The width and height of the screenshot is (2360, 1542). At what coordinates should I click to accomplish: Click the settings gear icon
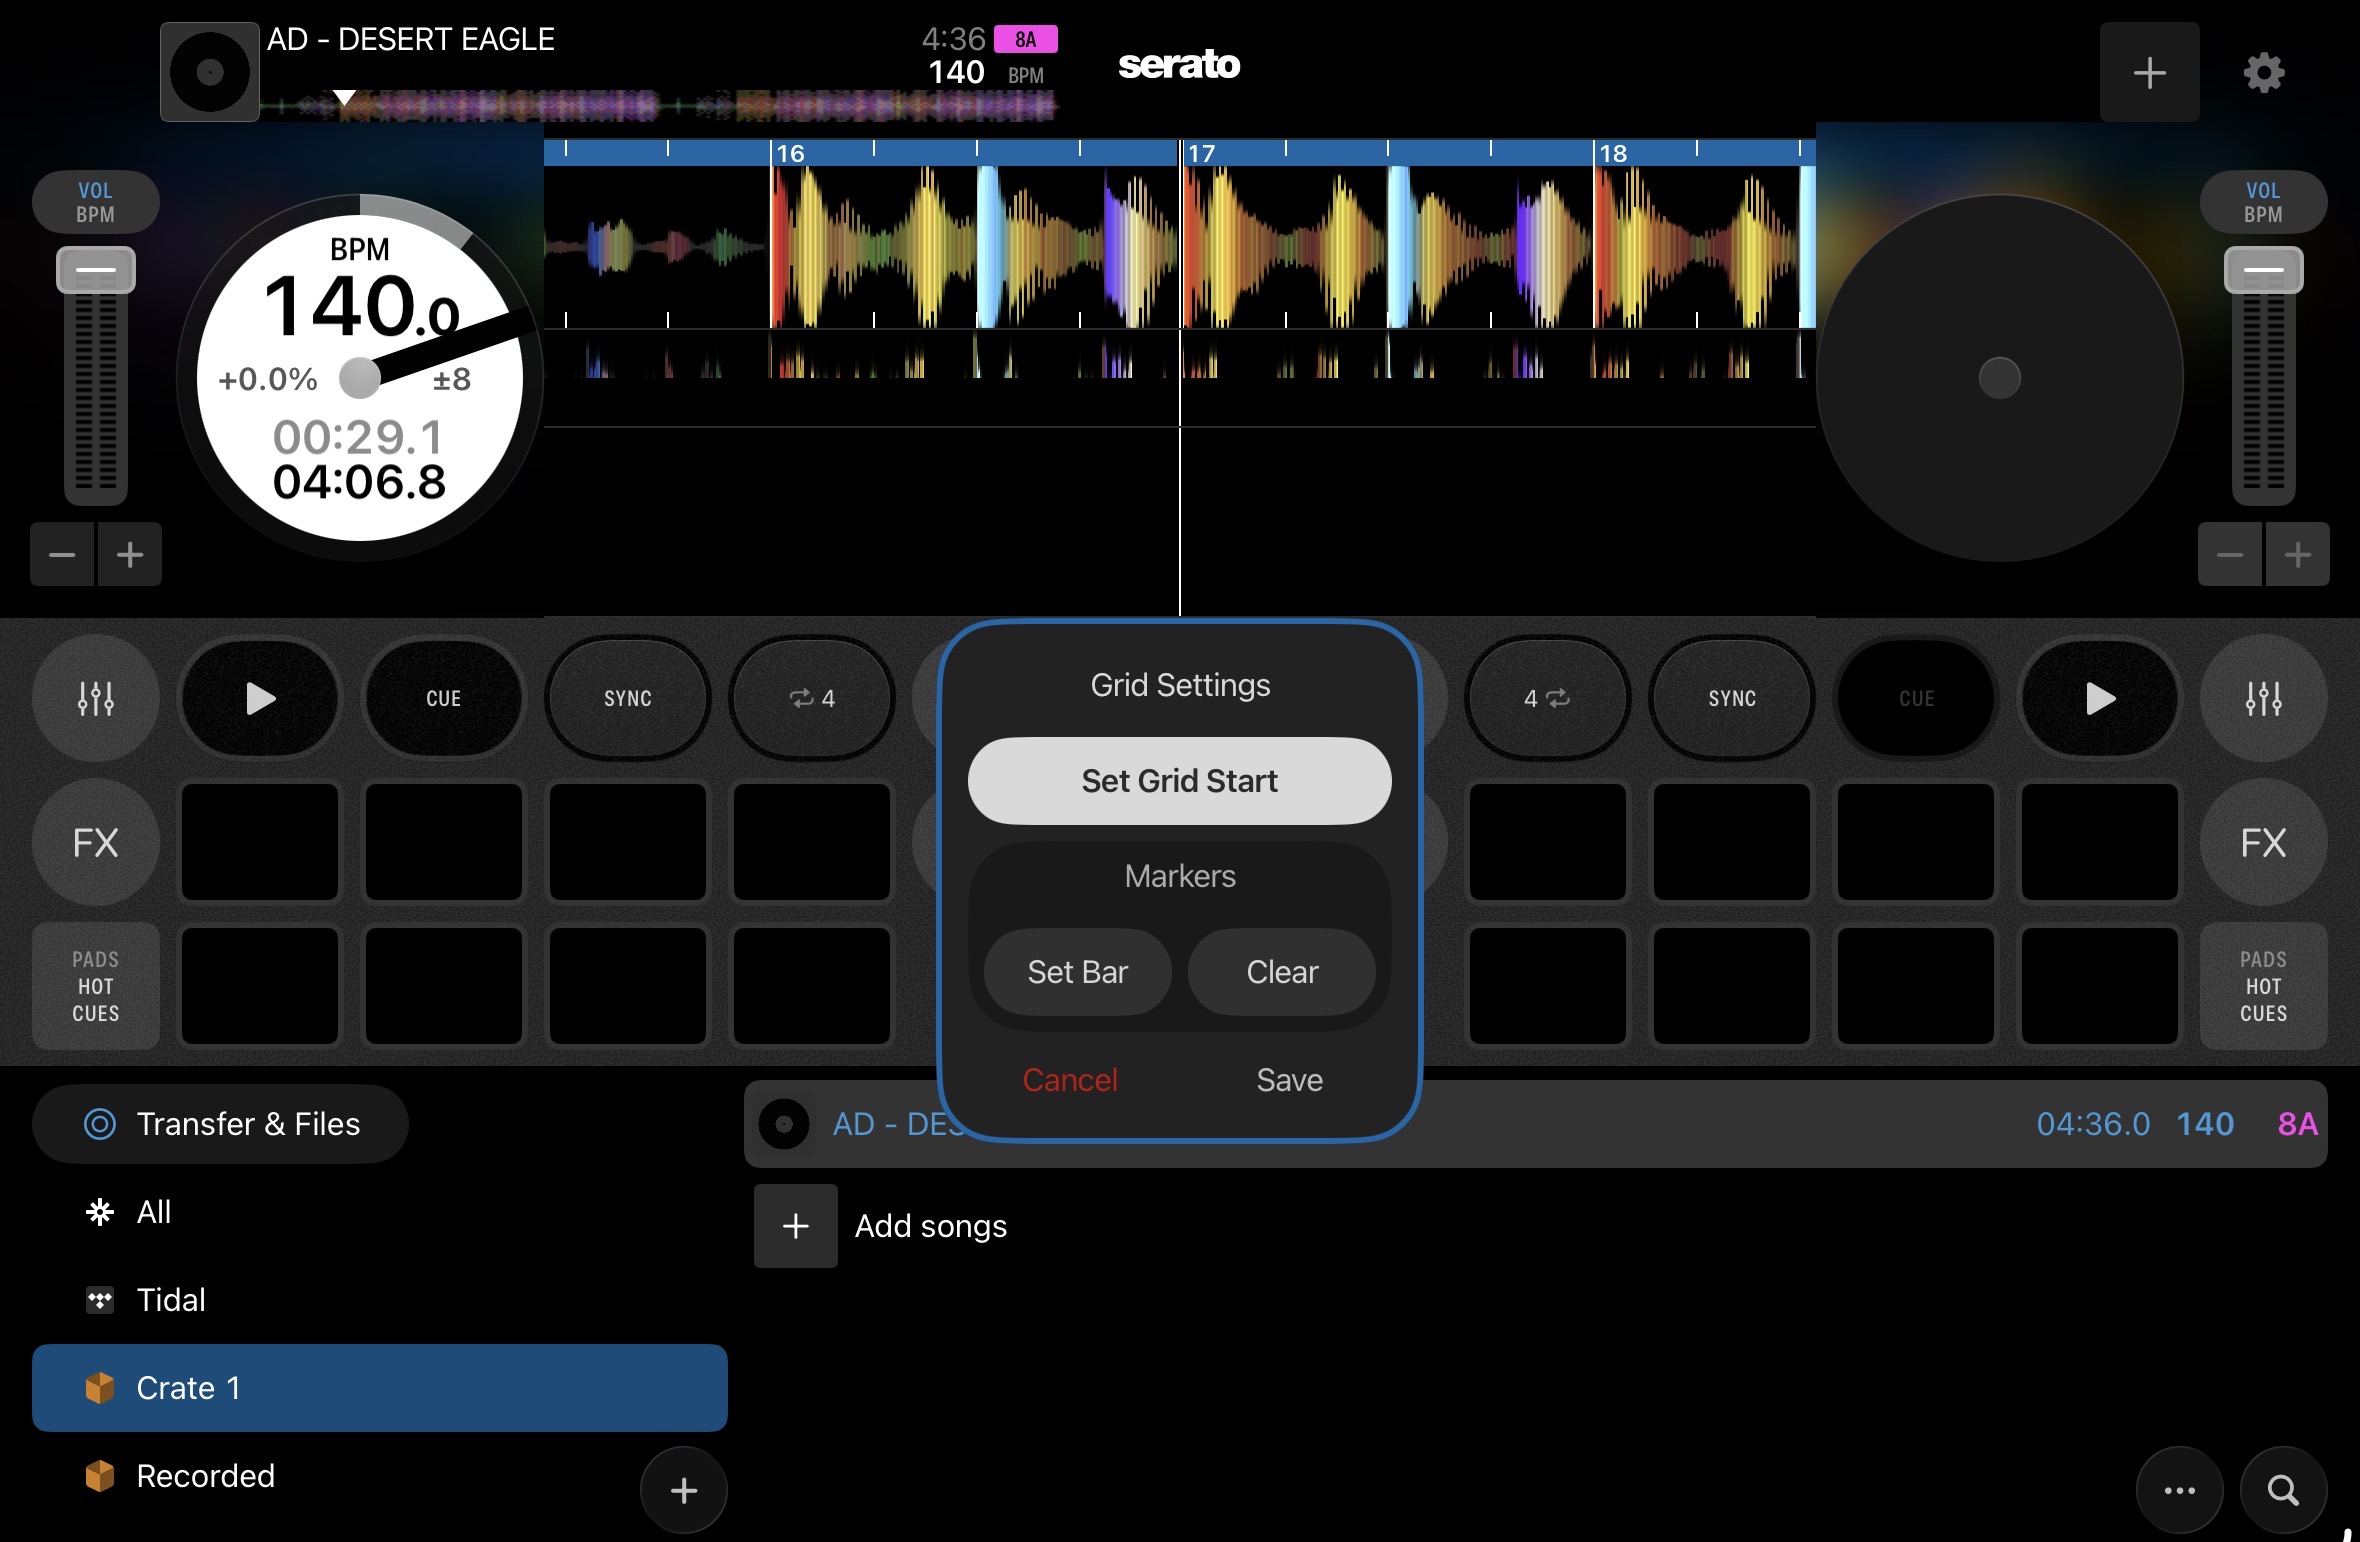[x=2264, y=72]
